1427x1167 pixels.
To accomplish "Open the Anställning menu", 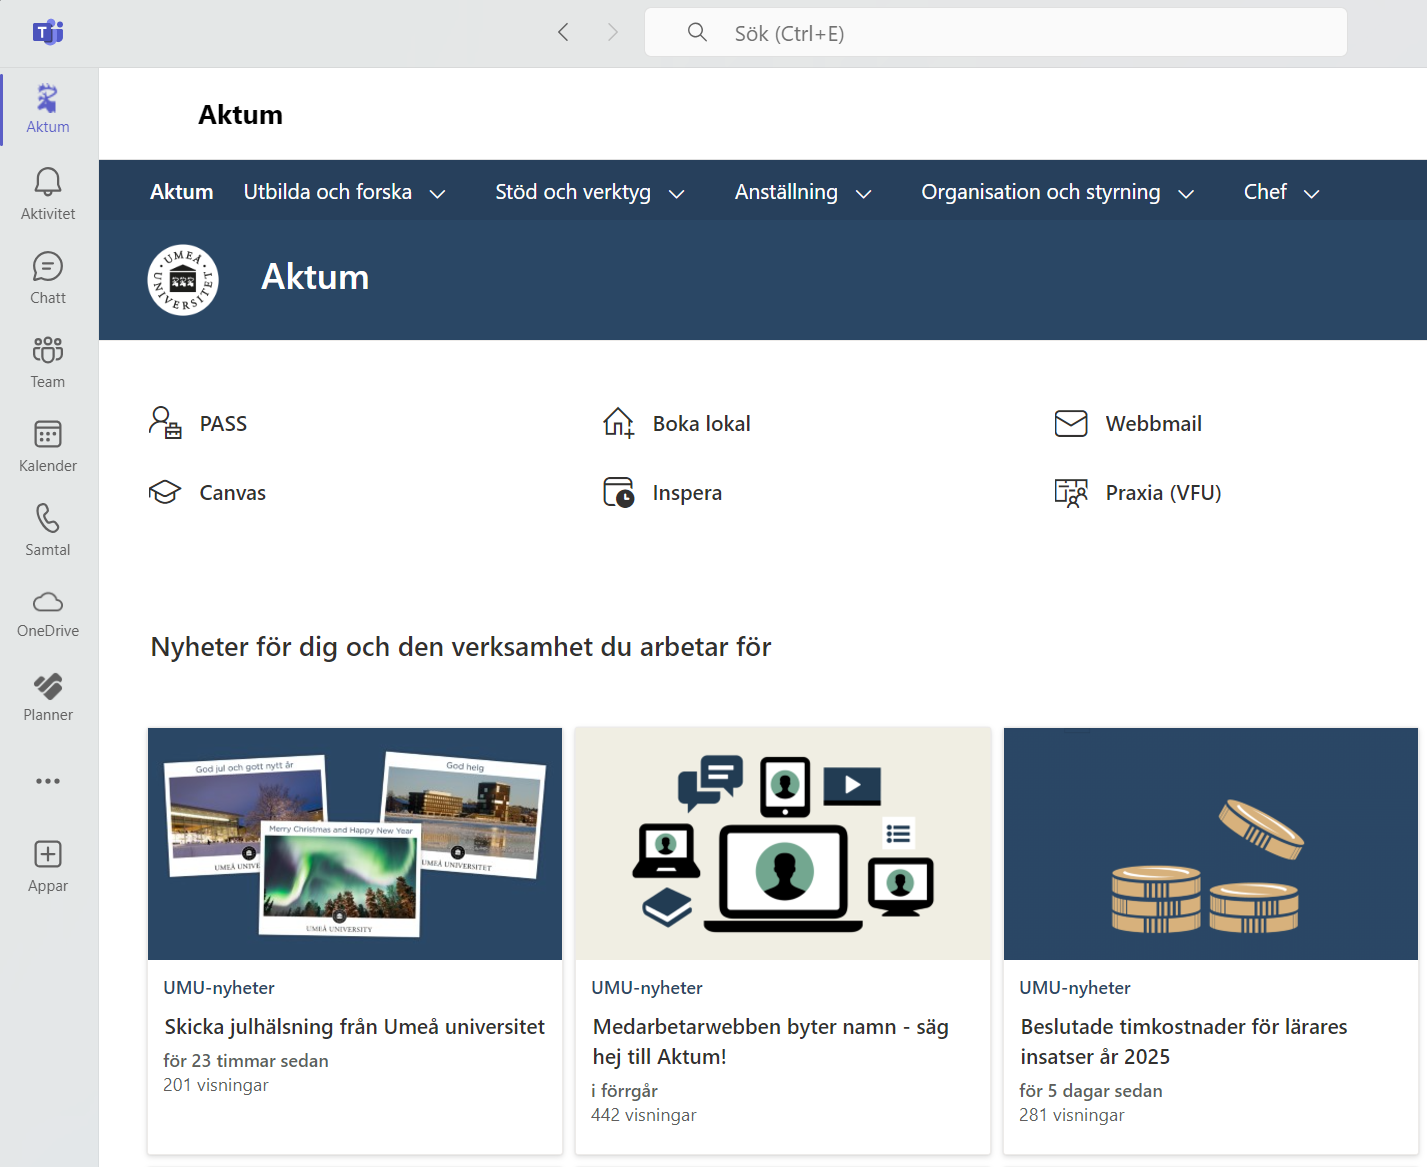I will pos(786,192).
